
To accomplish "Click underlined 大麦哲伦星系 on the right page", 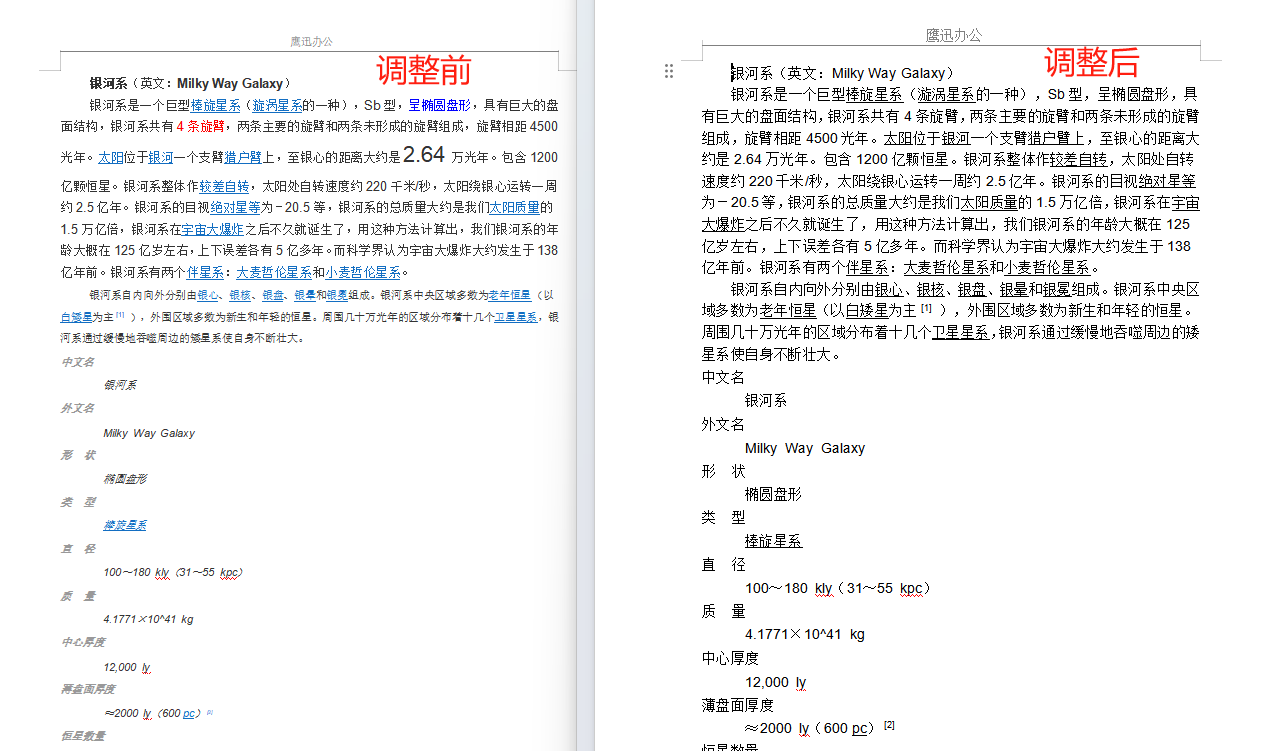I will pyautogui.click(x=946, y=267).
